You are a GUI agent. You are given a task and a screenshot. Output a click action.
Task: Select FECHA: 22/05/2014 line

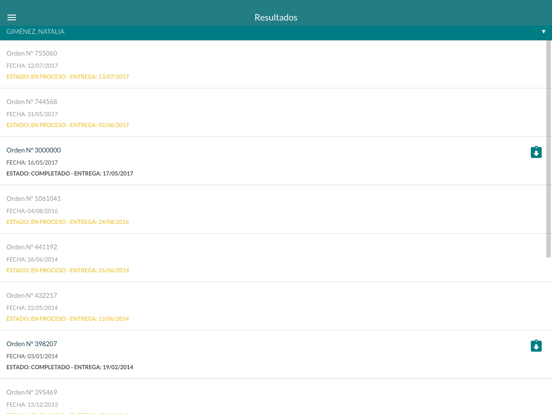[x=32, y=308]
